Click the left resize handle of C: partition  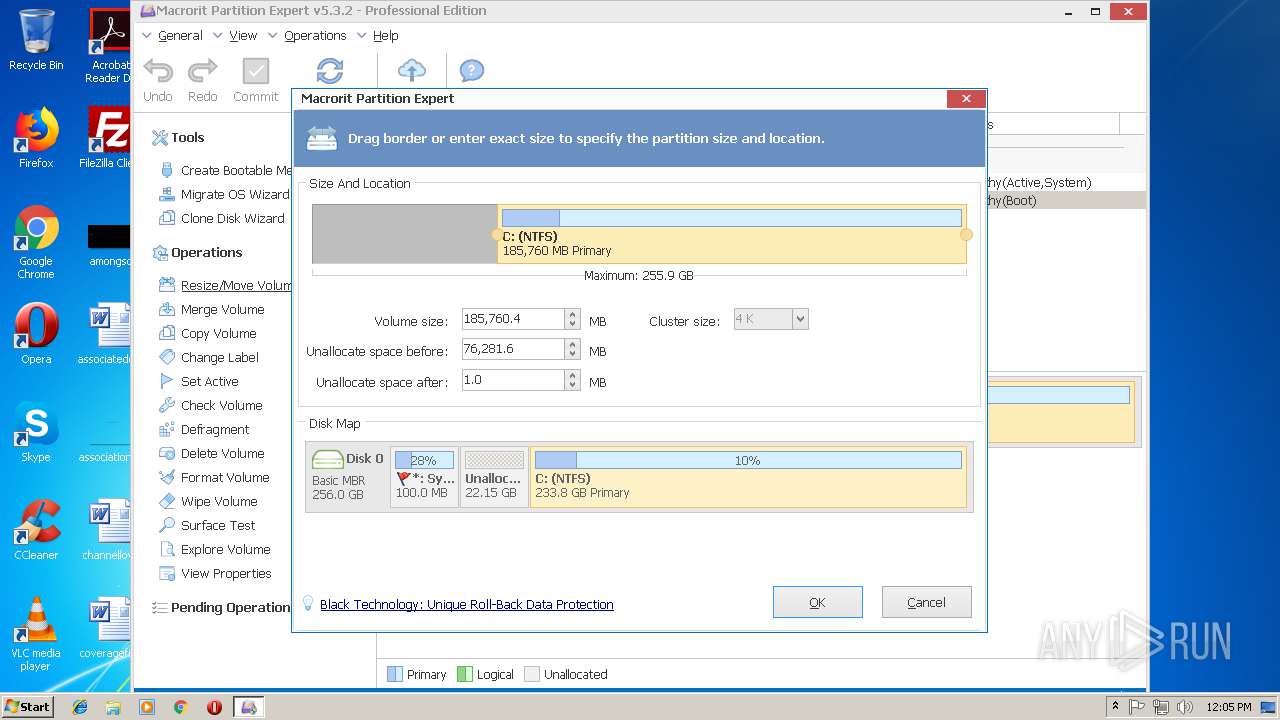[x=497, y=235]
